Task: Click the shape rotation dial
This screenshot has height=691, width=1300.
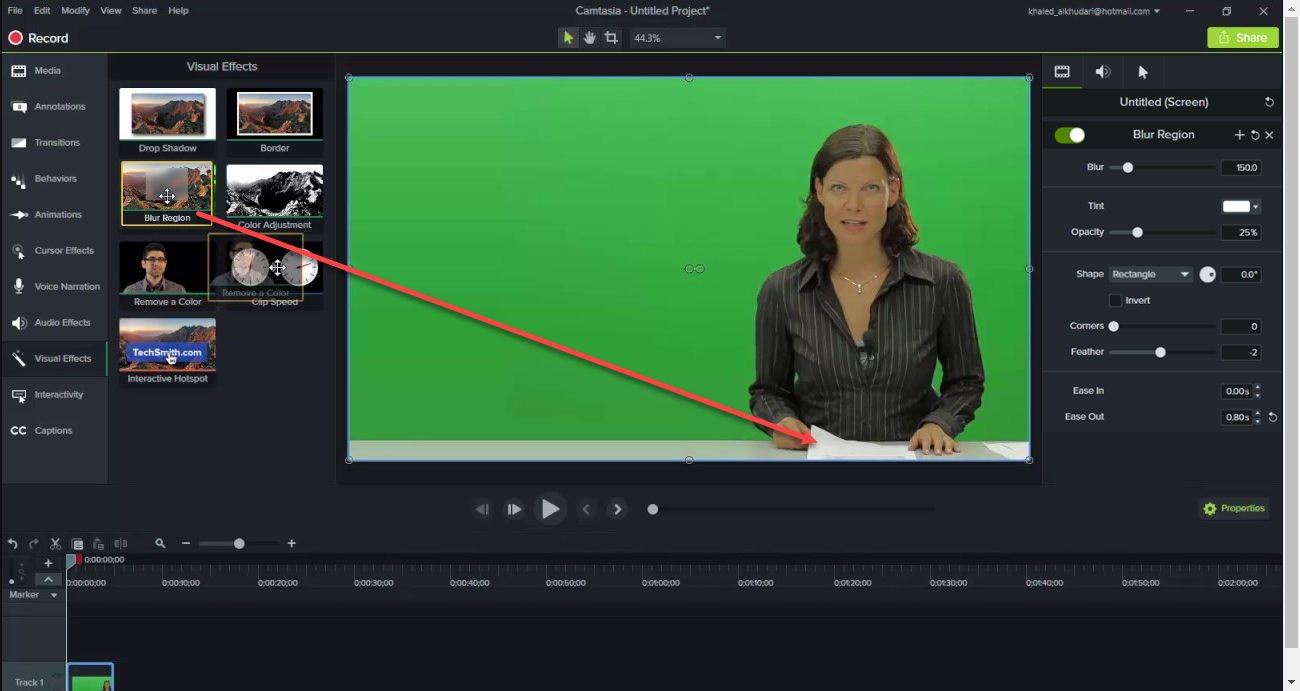Action: click(x=1208, y=274)
